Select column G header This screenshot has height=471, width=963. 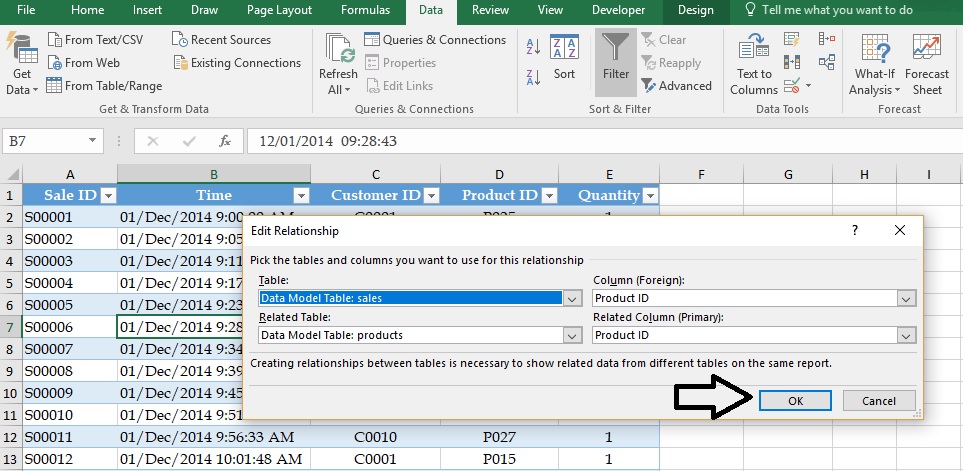pyautogui.click(x=788, y=174)
